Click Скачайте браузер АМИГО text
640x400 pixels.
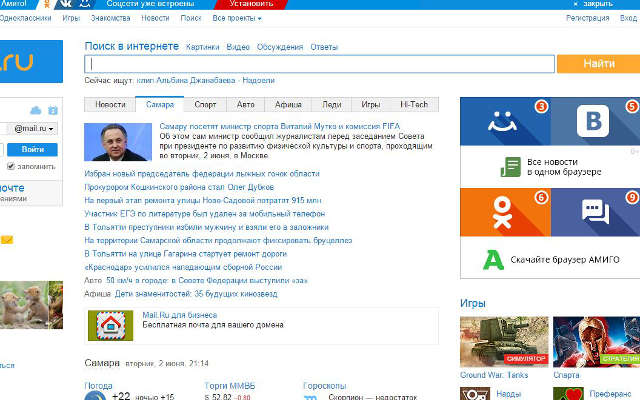[x=565, y=260]
